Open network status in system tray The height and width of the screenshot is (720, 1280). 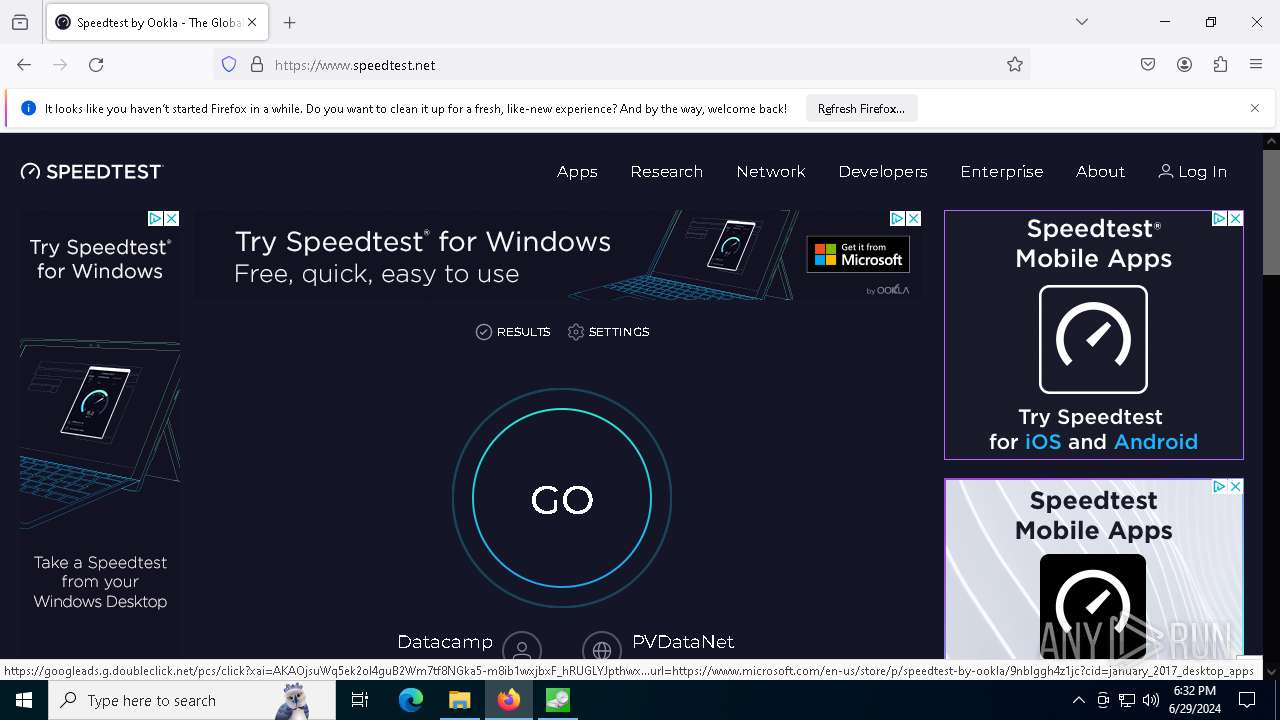1127,701
